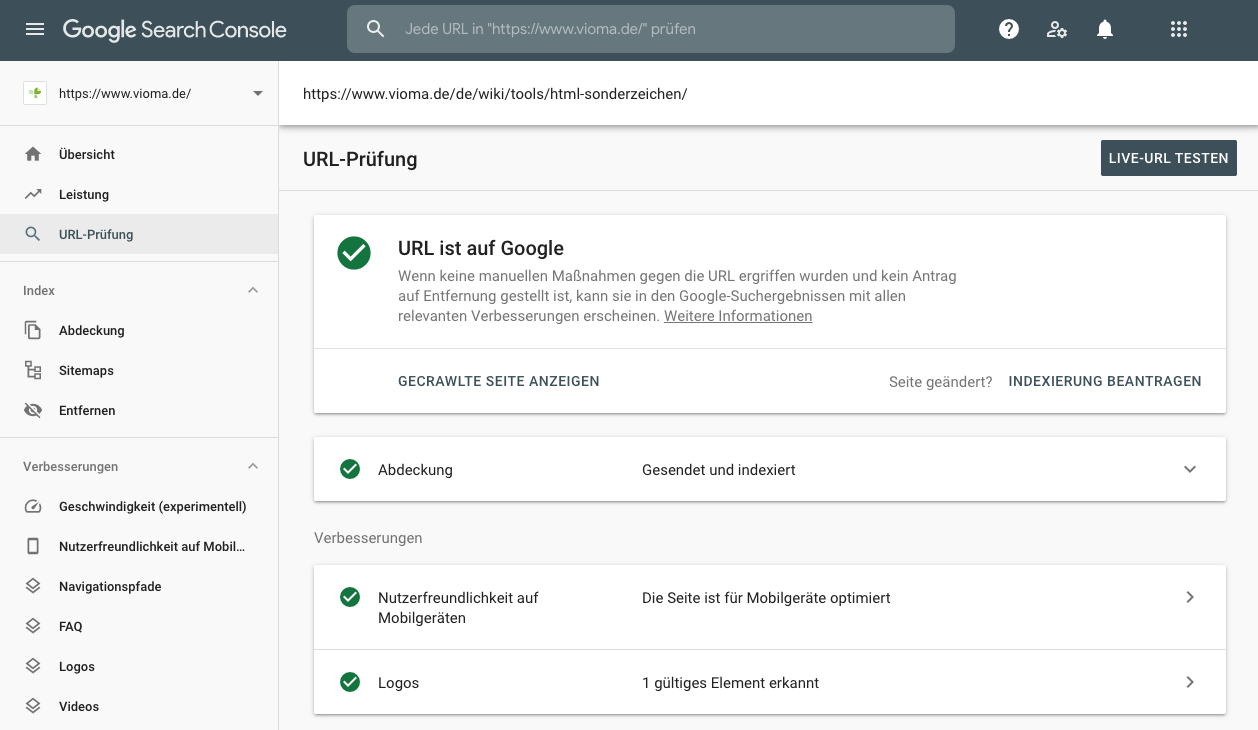Collapse the Verbesserungen sidebar section
This screenshot has height=730, width=1258.
click(253, 466)
